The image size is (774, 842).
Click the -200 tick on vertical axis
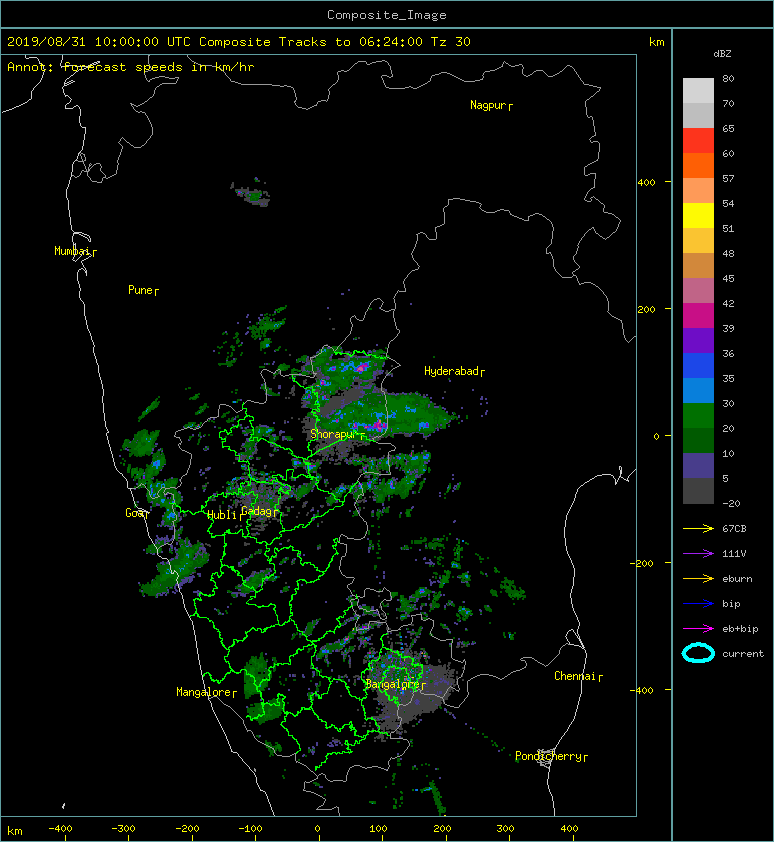643,563
